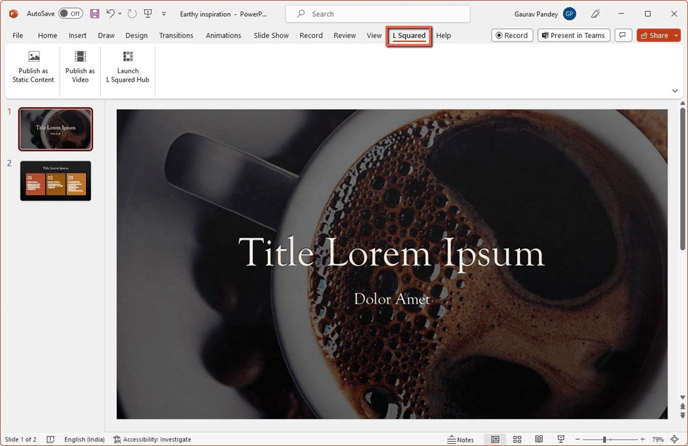Viewport: 688px width, 446px height.
Task: Go to previous slide double arrow
Action: coord(682,407)
